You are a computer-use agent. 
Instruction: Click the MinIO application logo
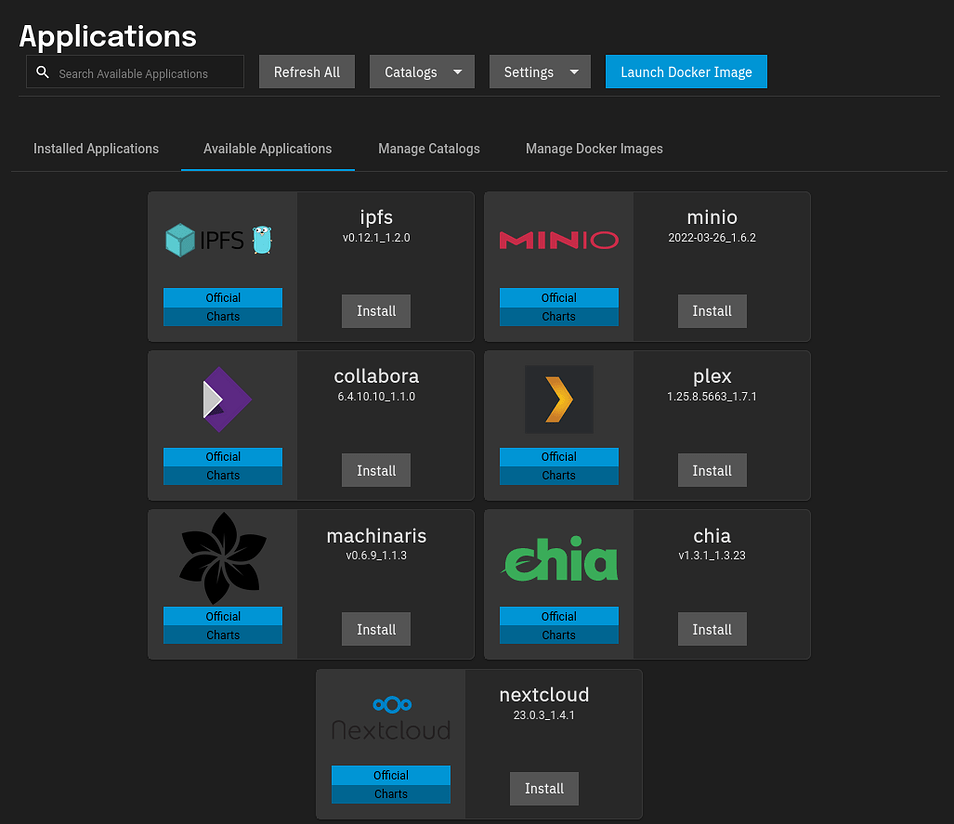pyautogui.click(x=558, y=239)
